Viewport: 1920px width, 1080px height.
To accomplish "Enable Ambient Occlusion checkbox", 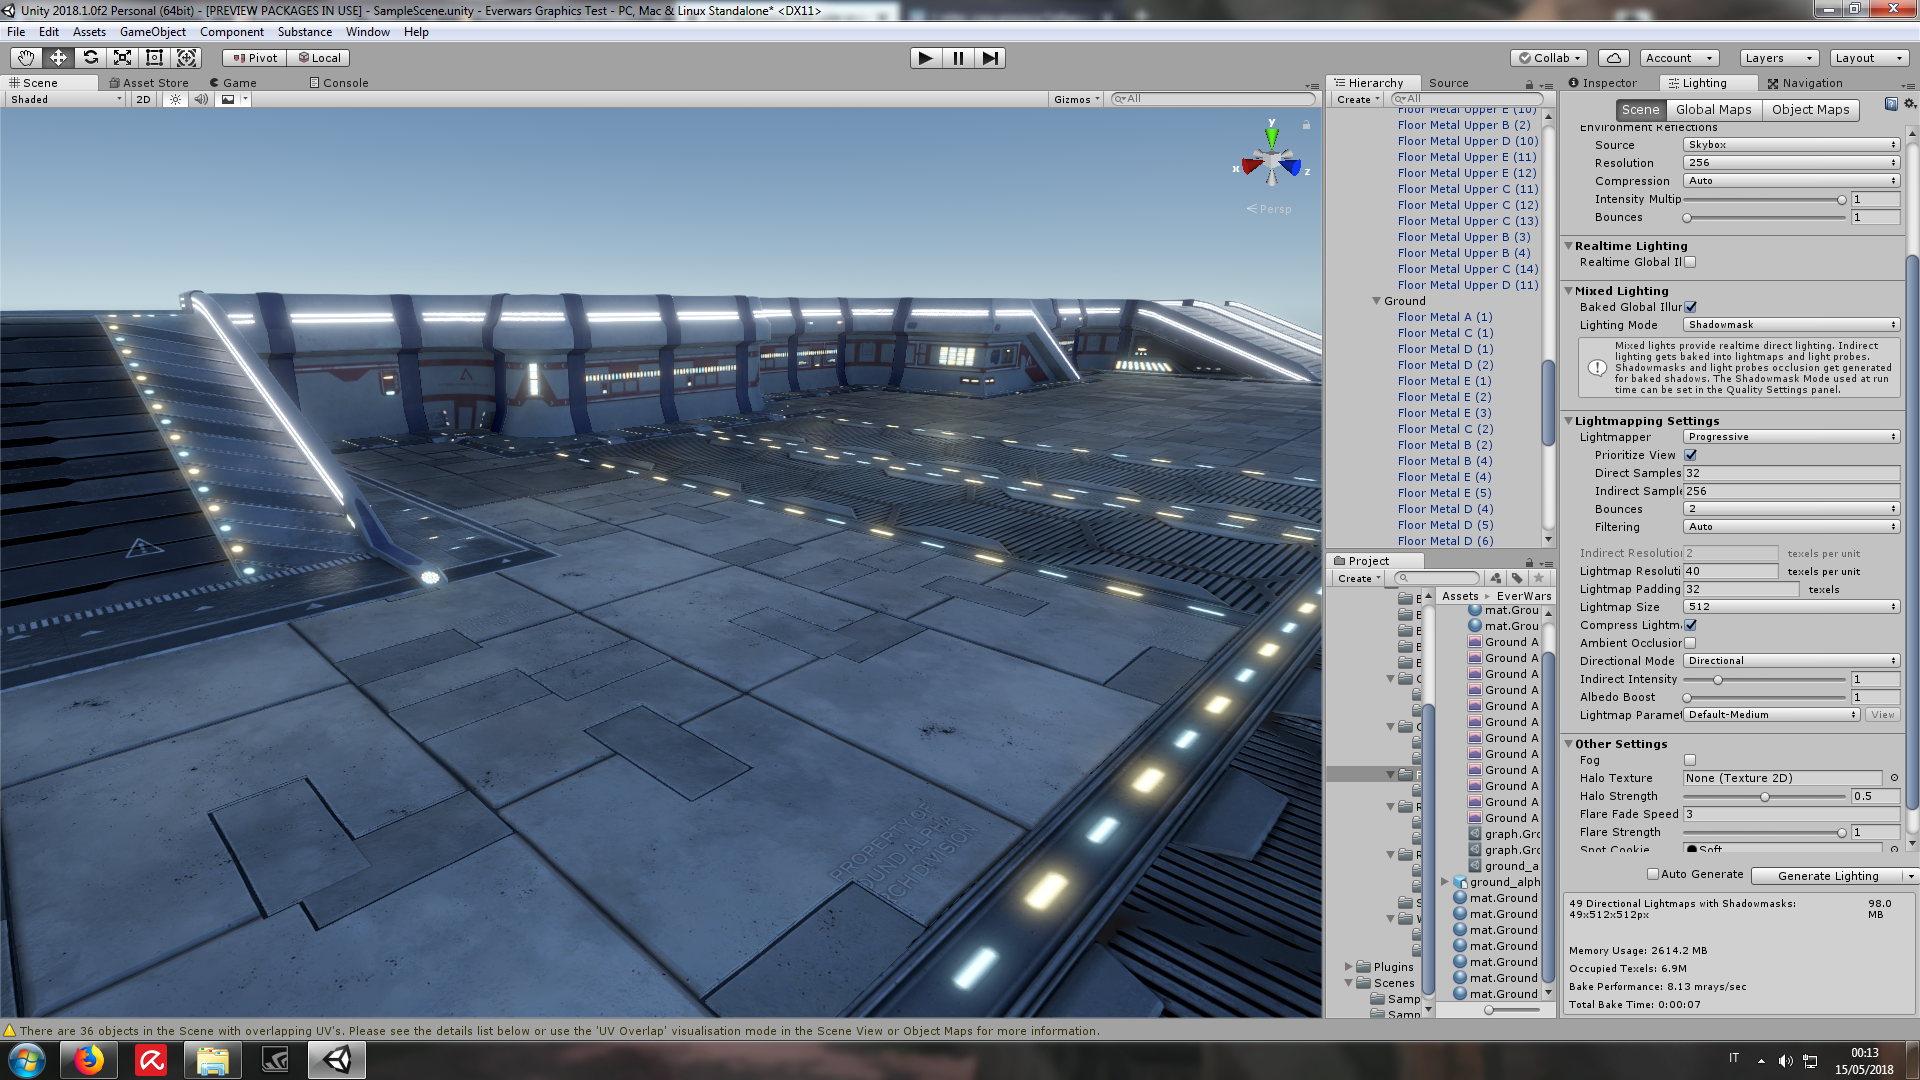I will (x=1690, y=643).
